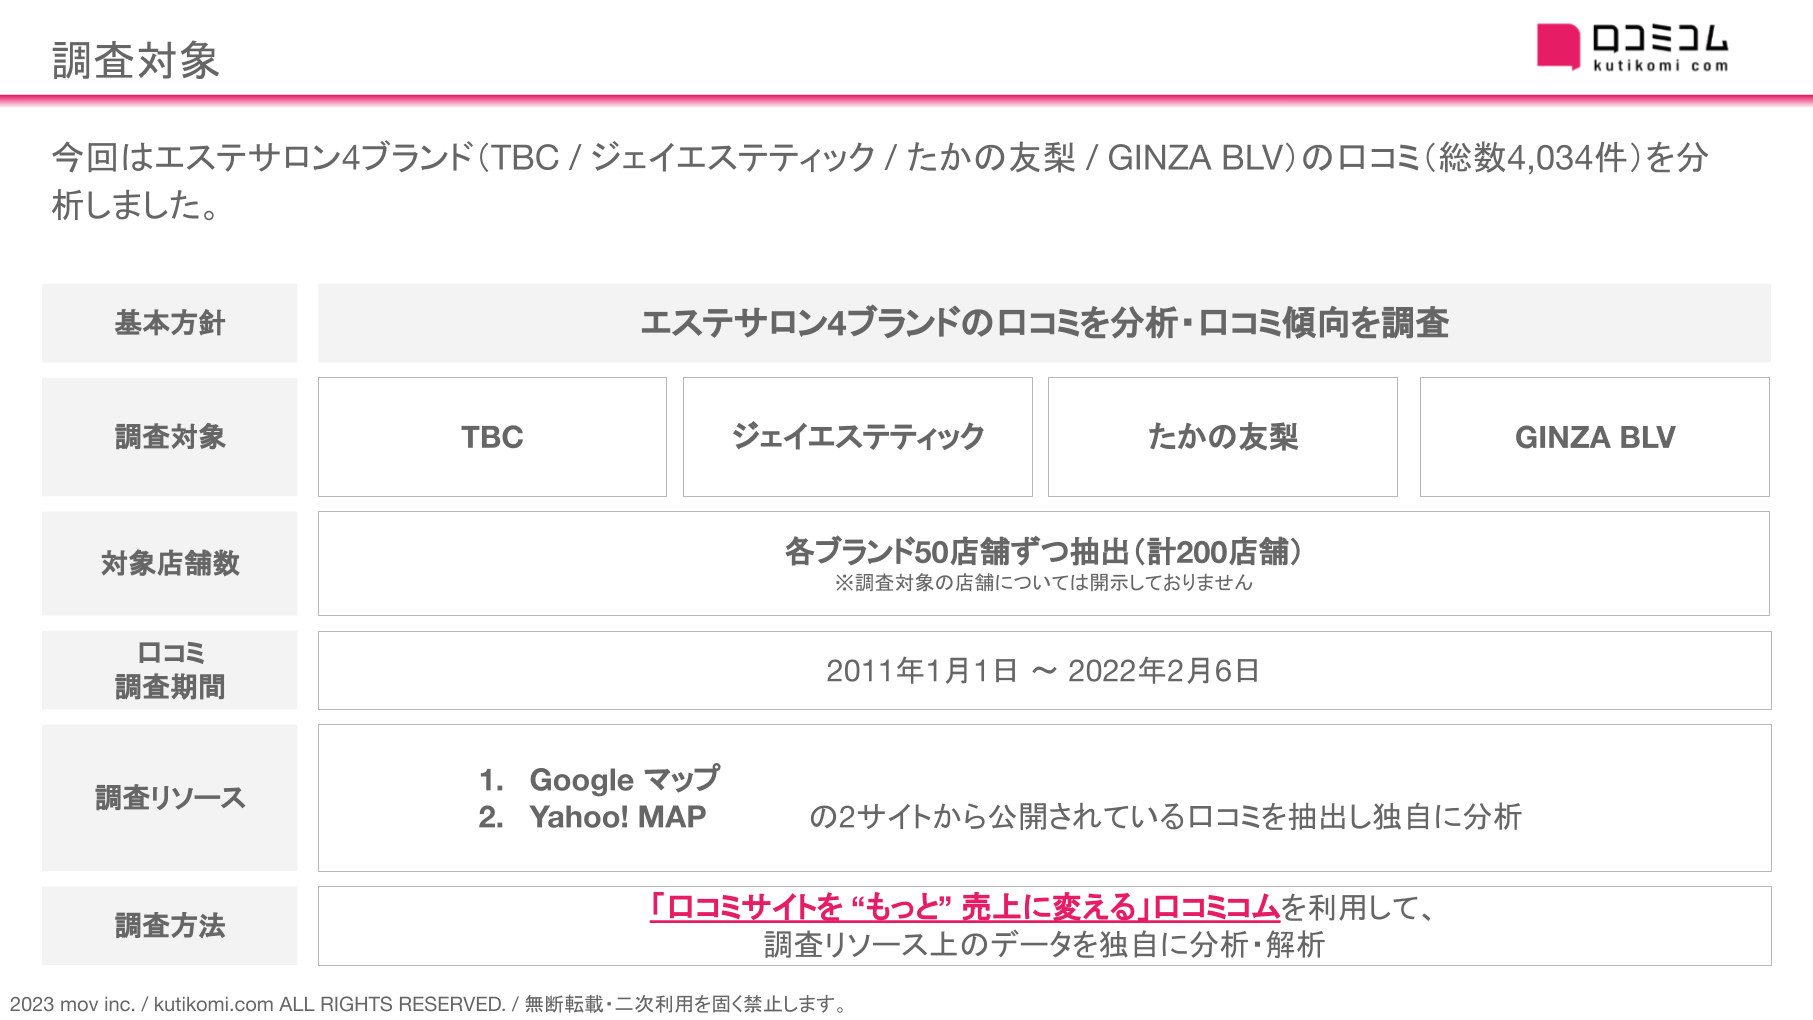
Task: Click the text の2サイトから公開されている口コミを抽出し独自に分析
Action: pos(1165,817)
